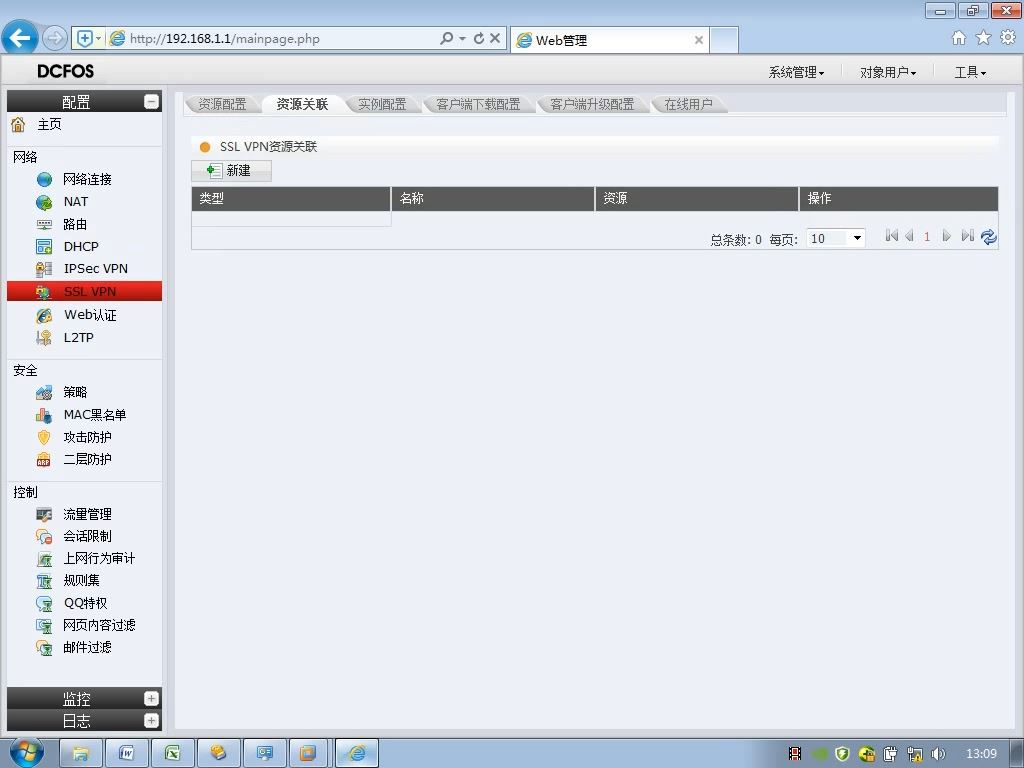Switch to the 资源配置 tab

(x=222, y=104)
